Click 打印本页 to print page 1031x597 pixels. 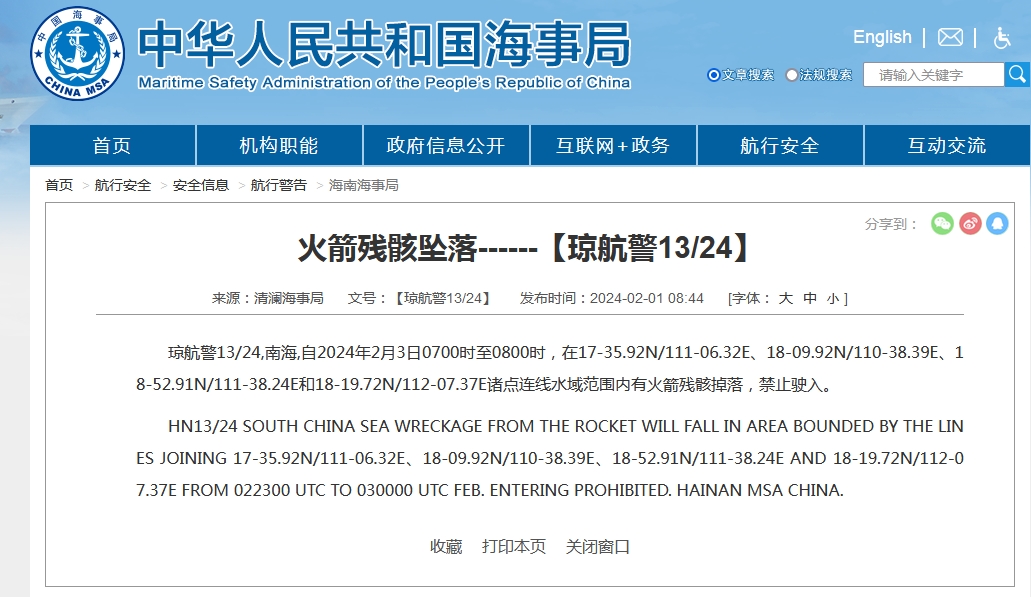coord(514,546)
